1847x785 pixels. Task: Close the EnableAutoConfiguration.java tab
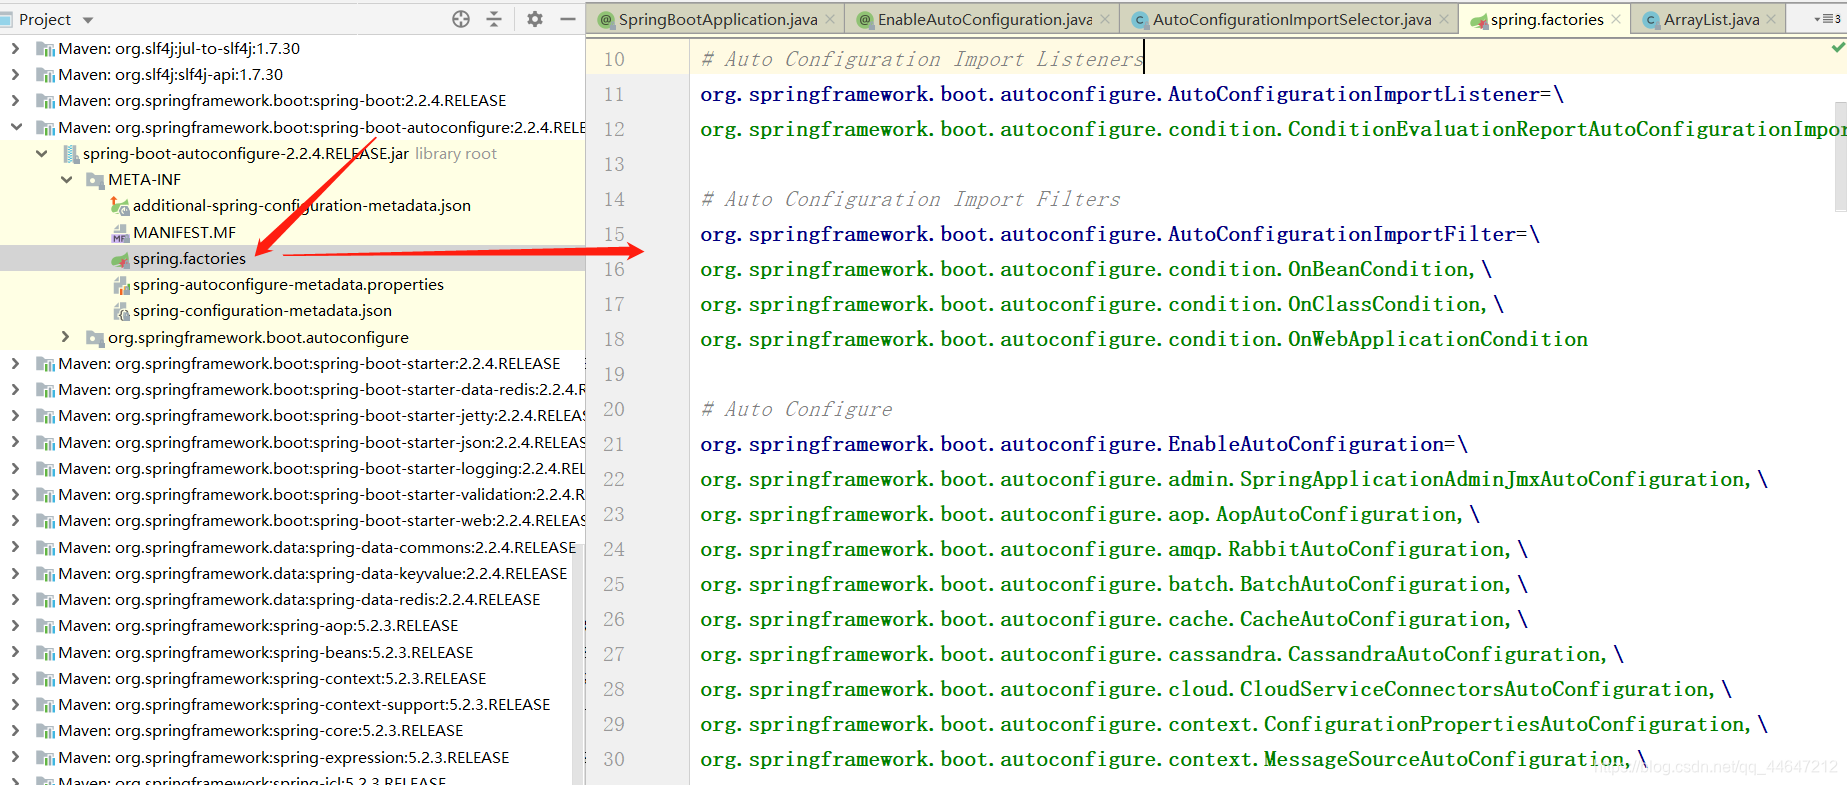[x=1104, y=19]
